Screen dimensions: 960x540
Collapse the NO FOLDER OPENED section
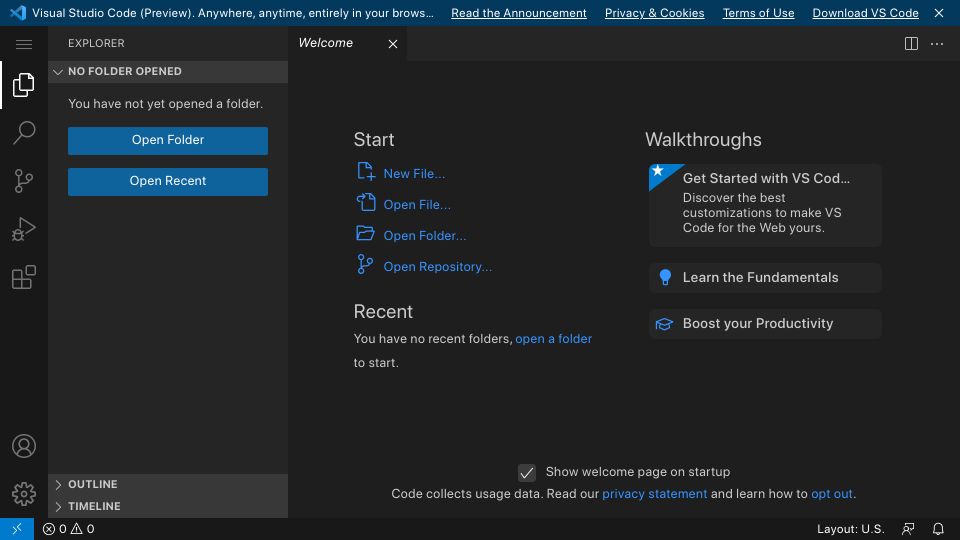click(168, 72)
